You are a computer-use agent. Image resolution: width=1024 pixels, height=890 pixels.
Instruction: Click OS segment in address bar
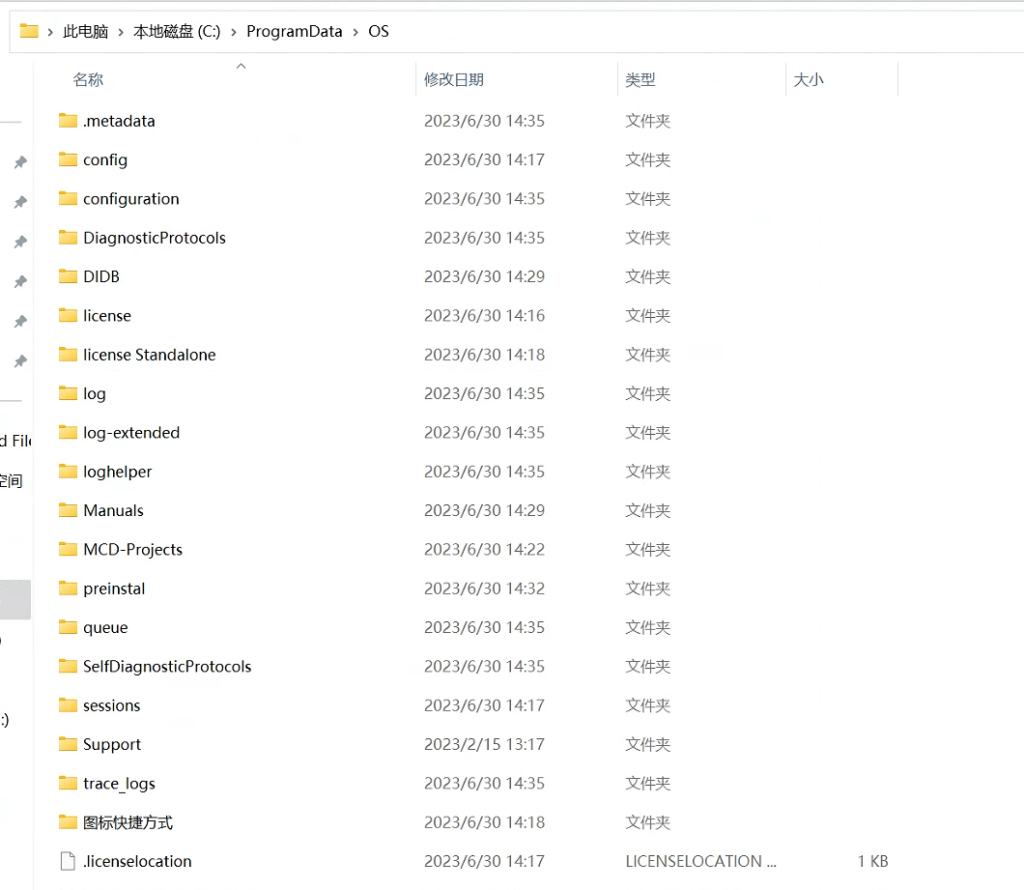pos(378,32)
